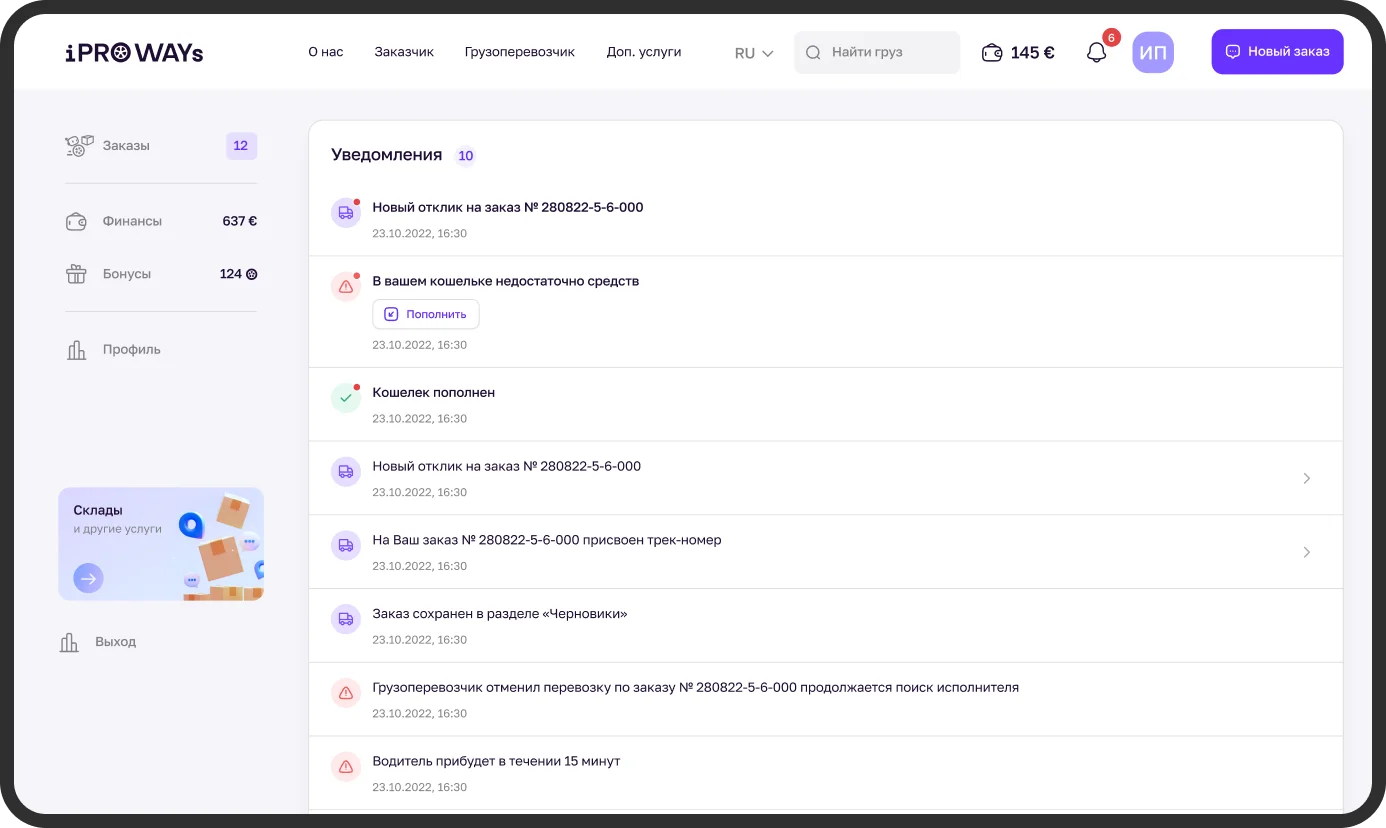Click truck icon beside Заказ сохранен notification

(346, 619)
